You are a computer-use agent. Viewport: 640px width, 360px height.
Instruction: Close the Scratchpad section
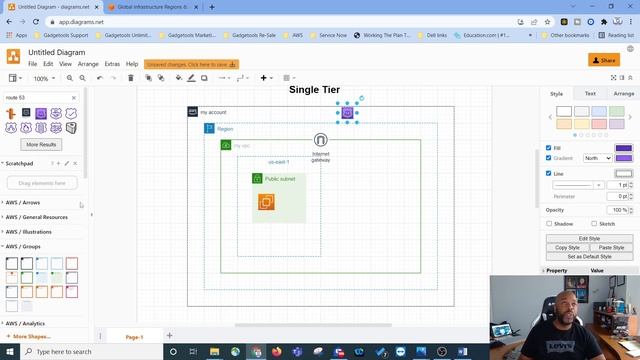point(75,163)
